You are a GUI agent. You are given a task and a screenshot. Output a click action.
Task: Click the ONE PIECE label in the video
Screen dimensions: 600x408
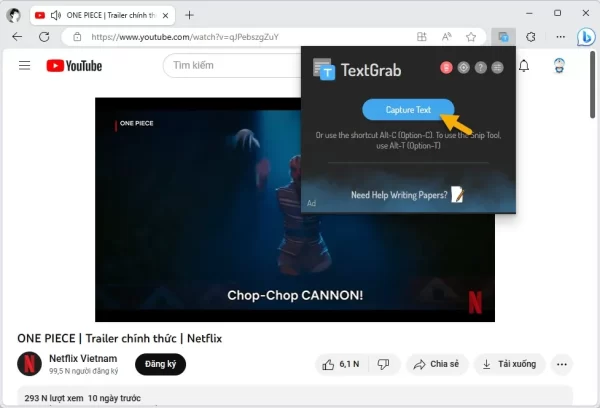tap(137, 123)
